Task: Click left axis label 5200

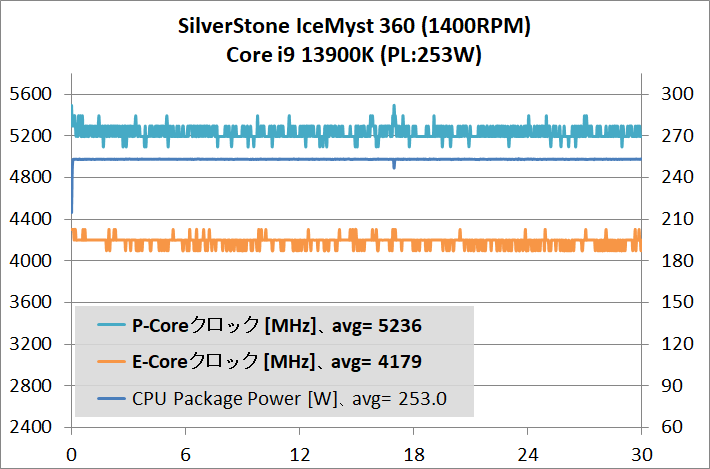Action: pyautogui.click(x=31, y=135)
